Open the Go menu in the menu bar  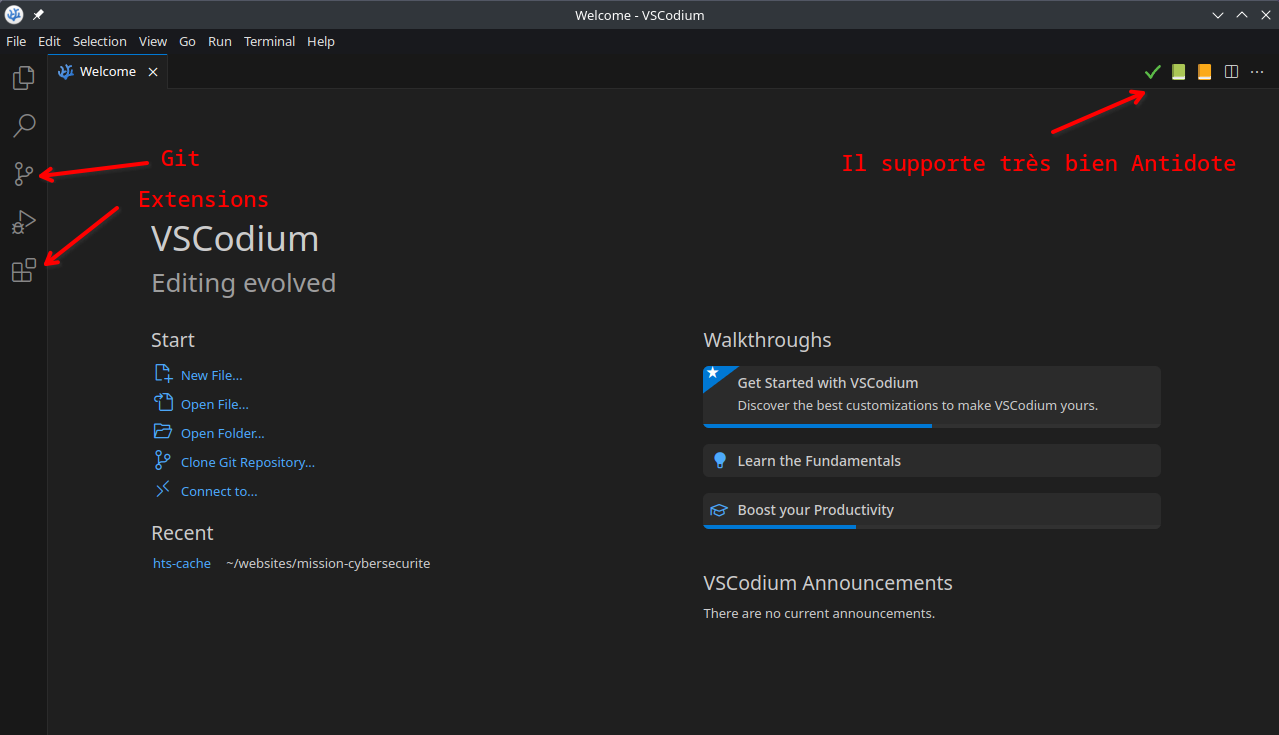tap(187, 41)
